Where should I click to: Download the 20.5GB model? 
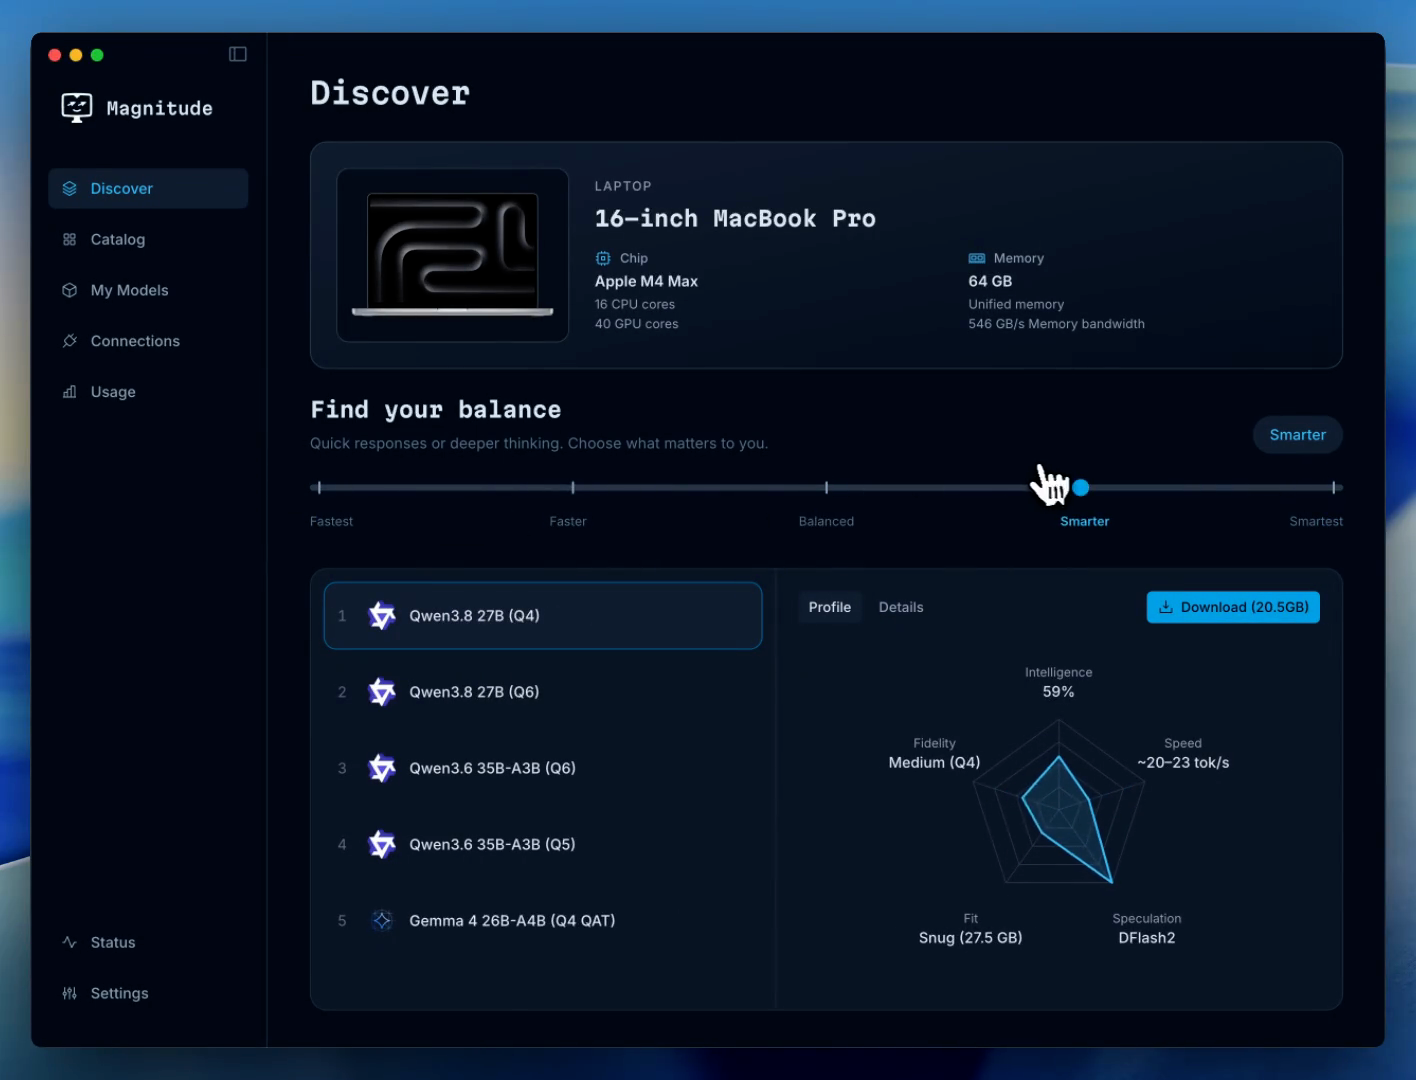point(1233,607)
